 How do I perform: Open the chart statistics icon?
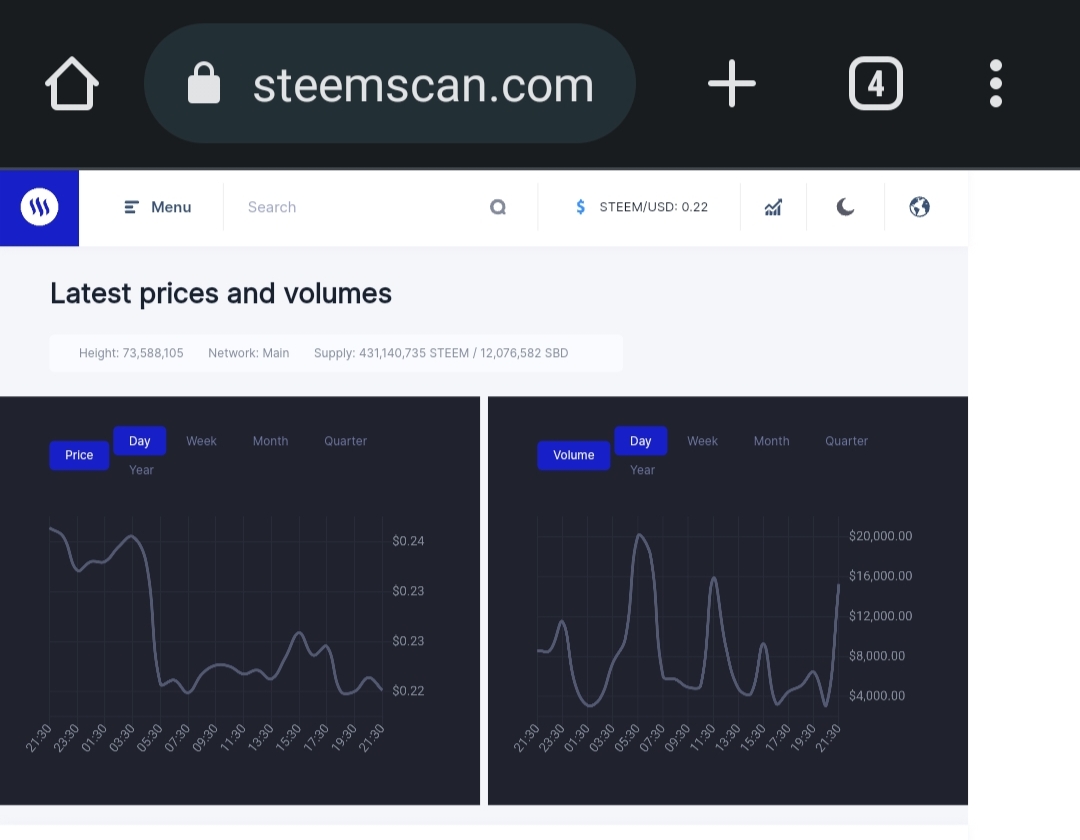[x=773, y=208]
